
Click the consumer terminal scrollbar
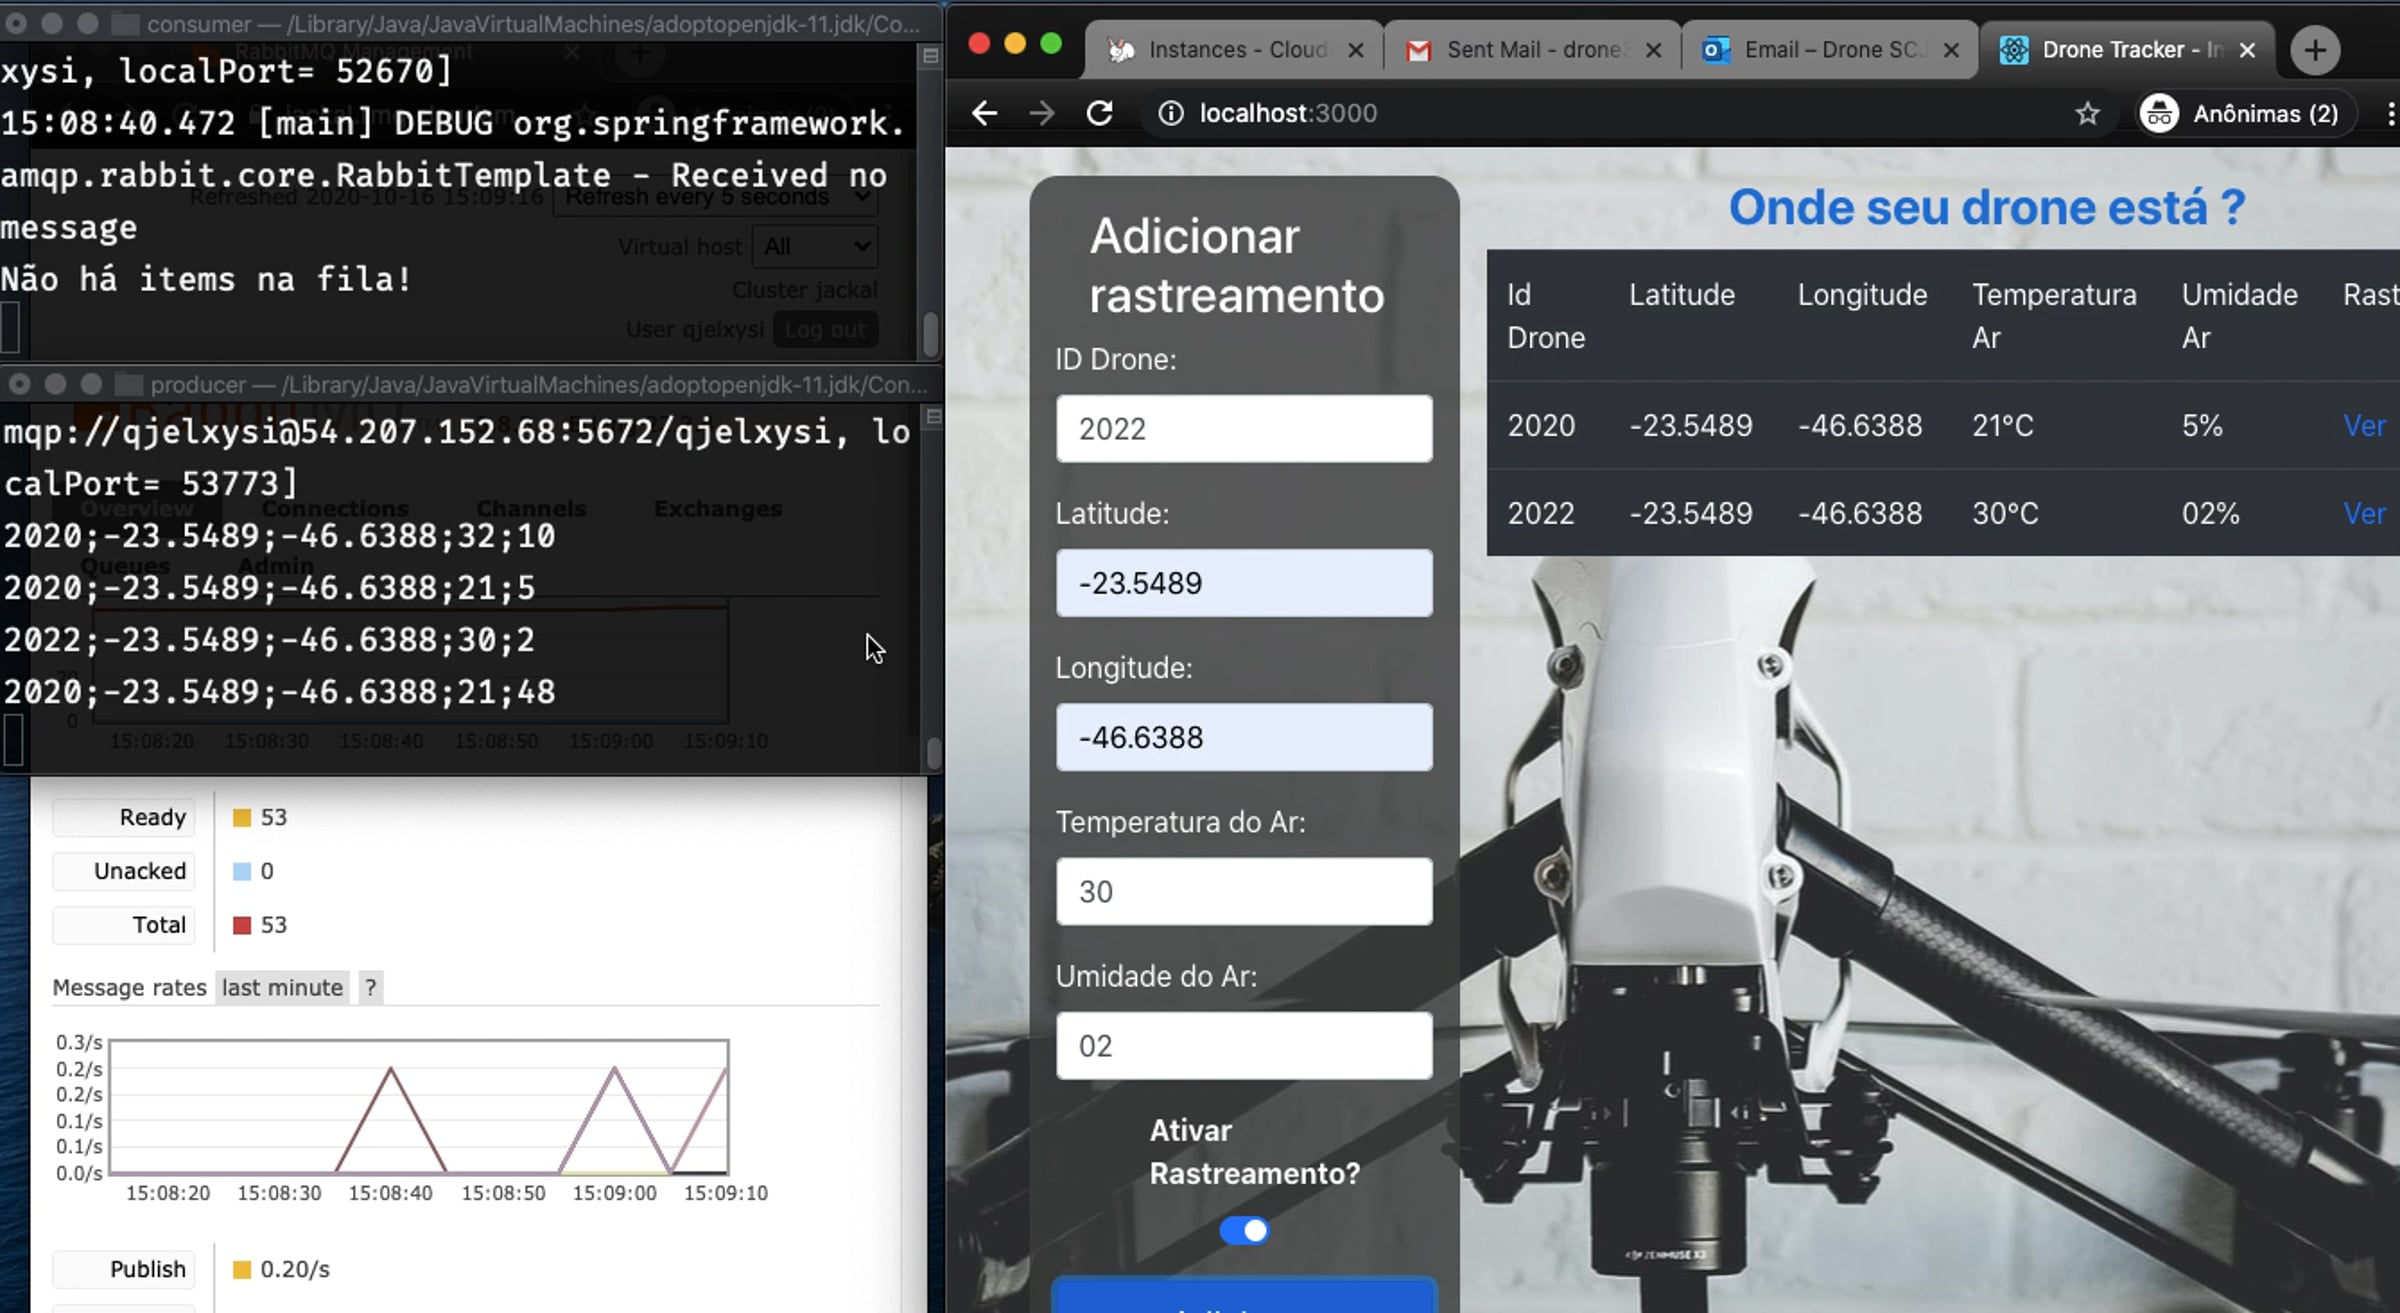[930, 333]
